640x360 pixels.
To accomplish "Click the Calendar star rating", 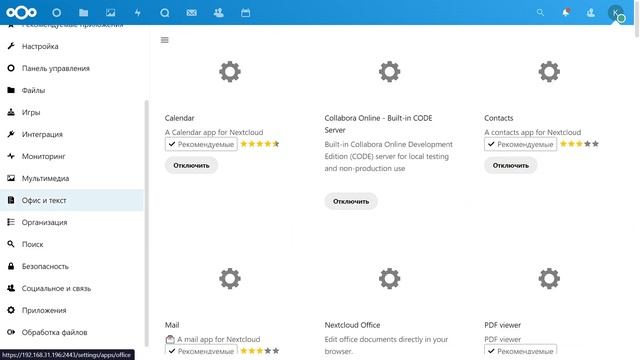I will (260, 144).
